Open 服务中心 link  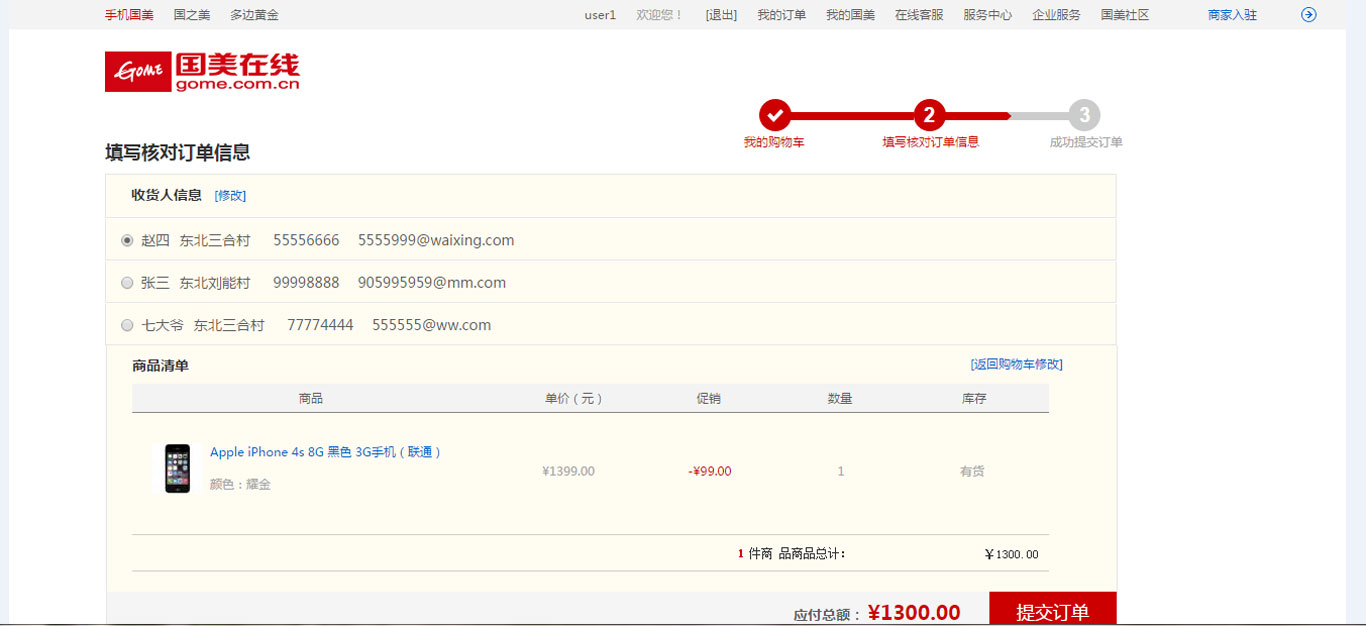point(988,15)
